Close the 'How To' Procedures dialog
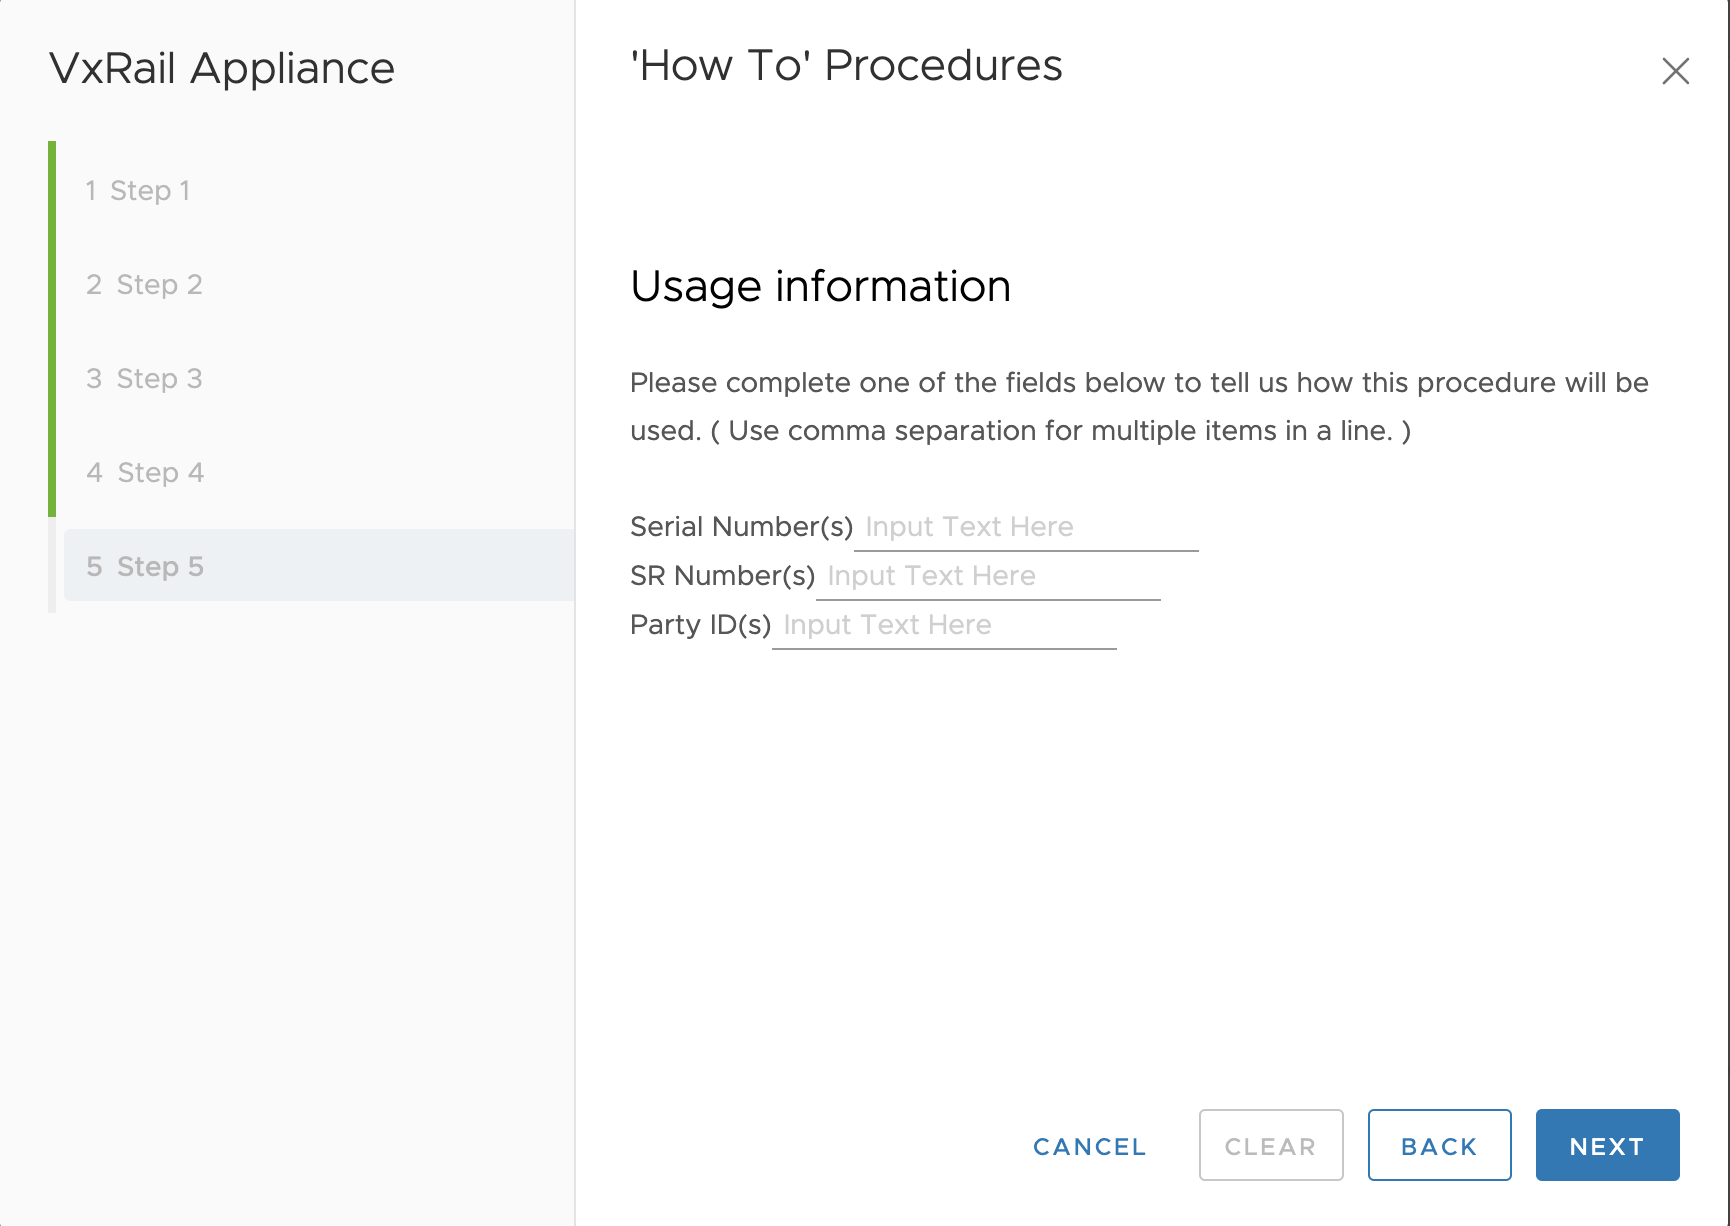Viewport: 1730px width, 1226px height. tap(1675, 71)
